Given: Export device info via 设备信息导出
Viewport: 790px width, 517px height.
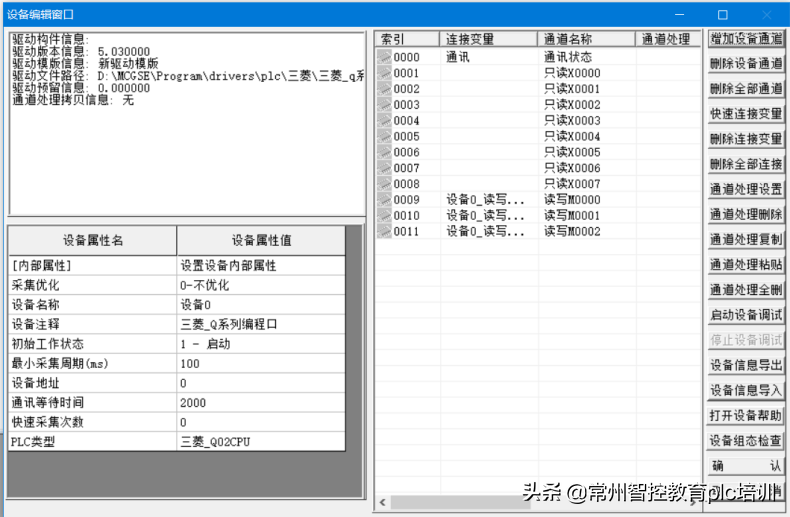Looking at the screenshot, I should click(746, 365).
